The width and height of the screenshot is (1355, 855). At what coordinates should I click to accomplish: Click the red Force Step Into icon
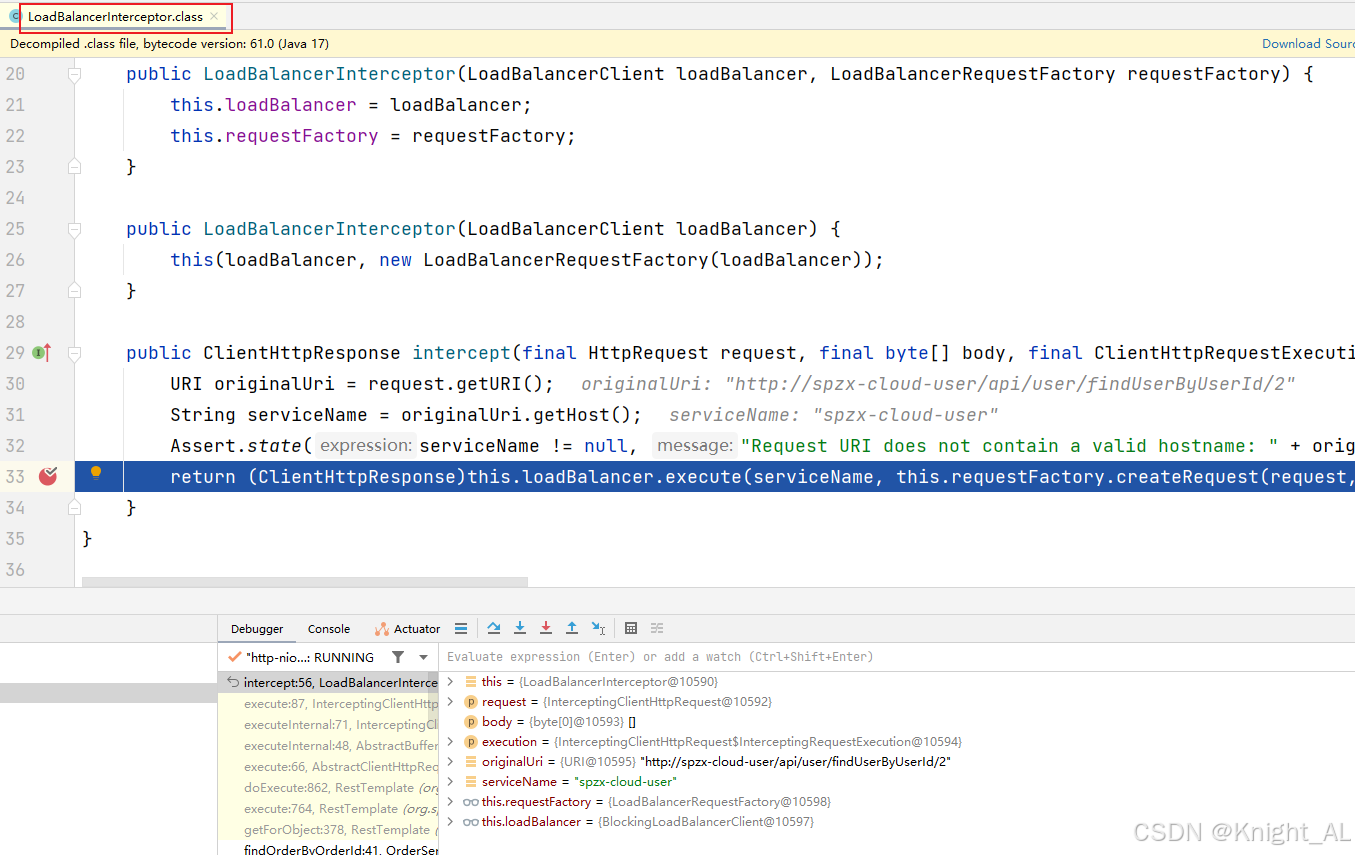point(546,628)
